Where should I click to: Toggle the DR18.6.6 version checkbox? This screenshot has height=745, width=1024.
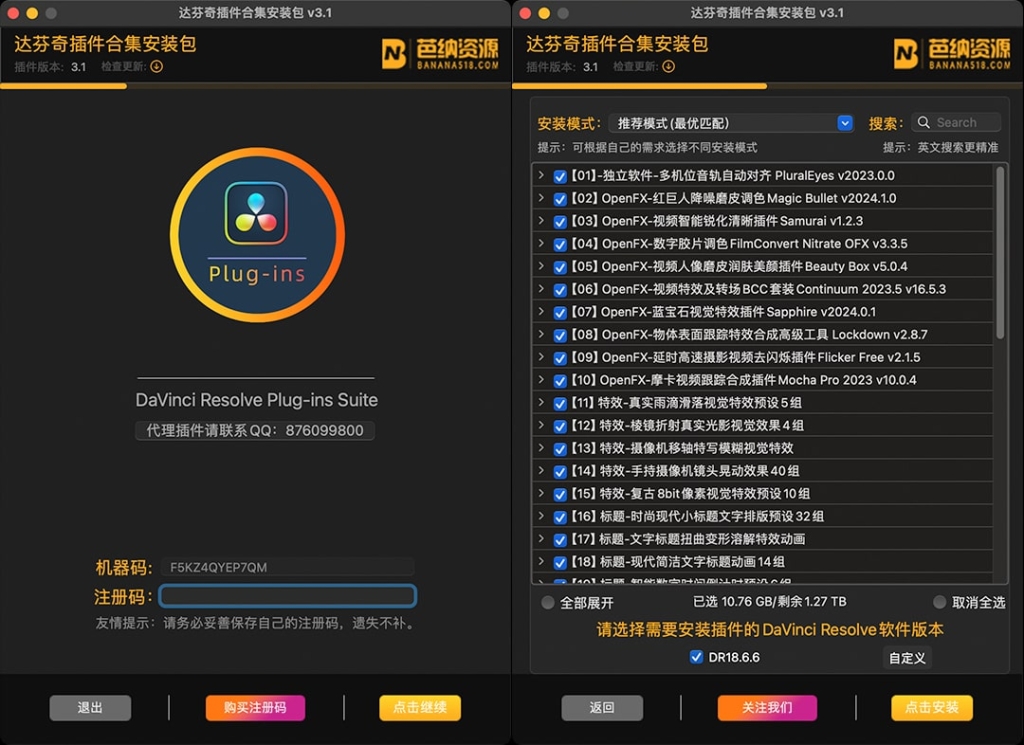[x=696, y=657]
